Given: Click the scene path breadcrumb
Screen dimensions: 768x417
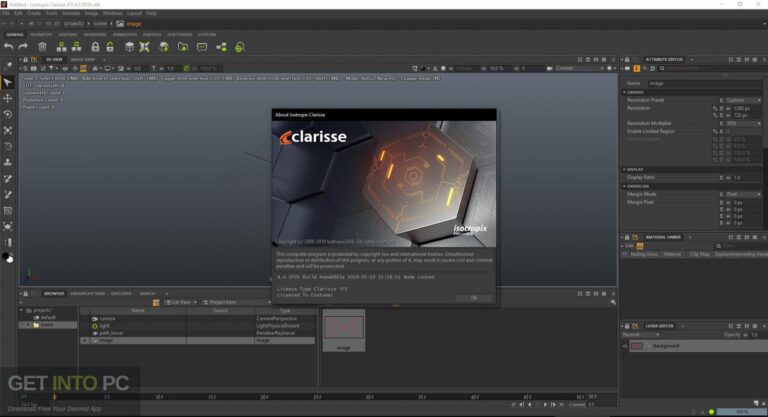Looking at the screenshot, I should point(100,24).
